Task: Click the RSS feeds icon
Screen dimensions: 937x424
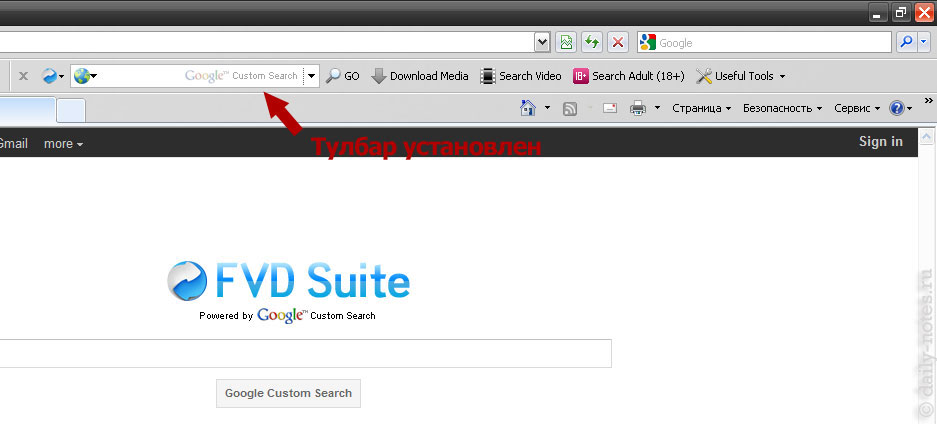Action: click(570, 108)
